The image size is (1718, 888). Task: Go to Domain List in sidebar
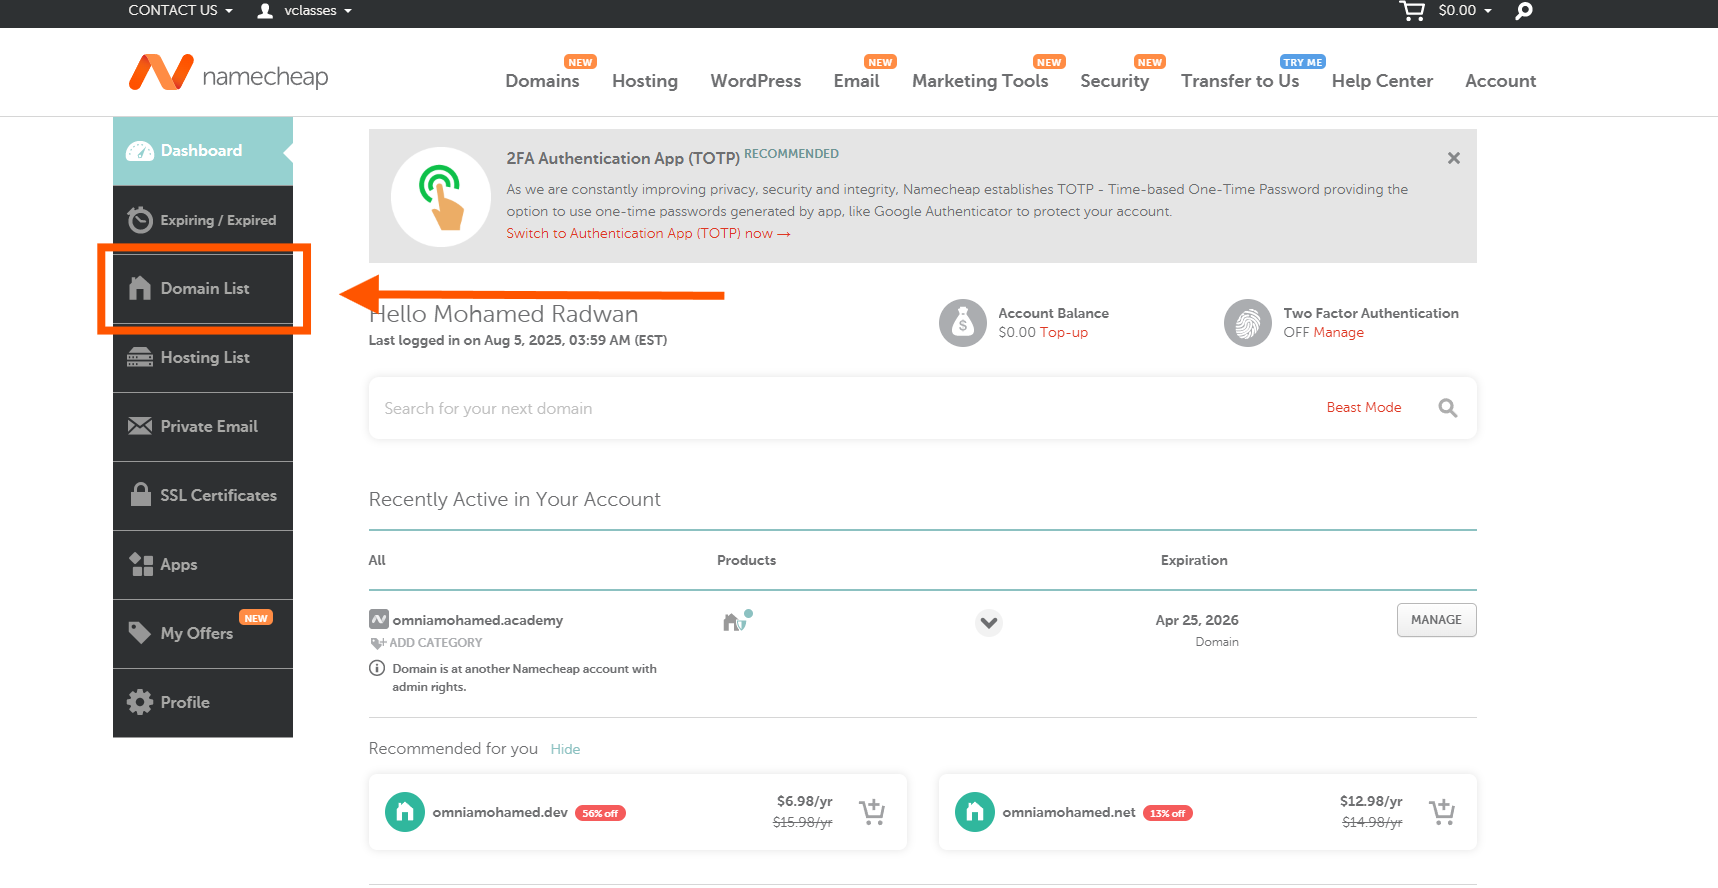pos(203,289)
